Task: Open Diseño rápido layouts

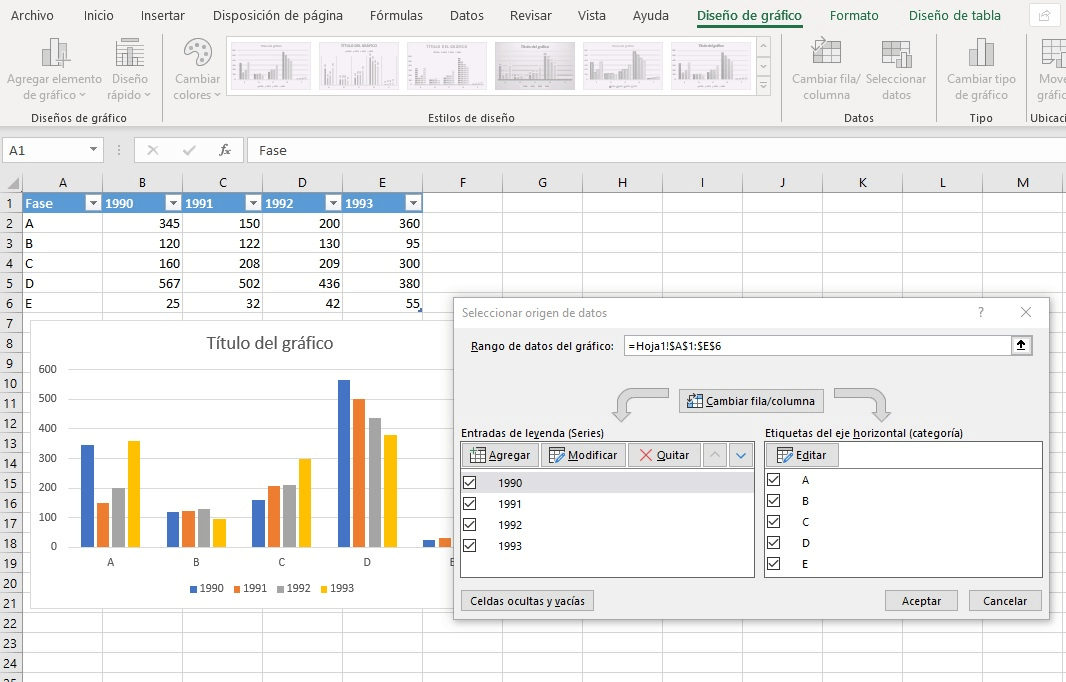Action: (129, 70)
